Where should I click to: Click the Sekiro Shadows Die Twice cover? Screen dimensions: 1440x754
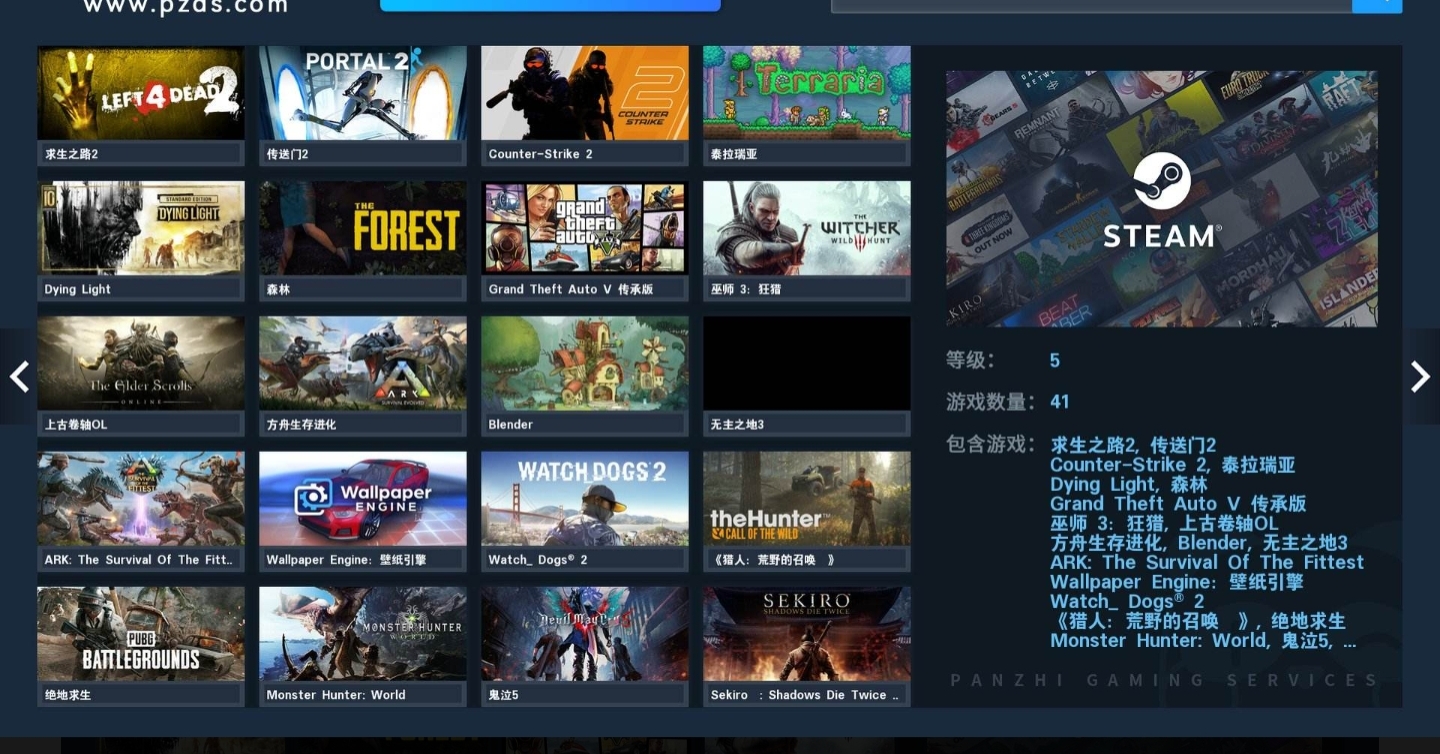(807, 633)
